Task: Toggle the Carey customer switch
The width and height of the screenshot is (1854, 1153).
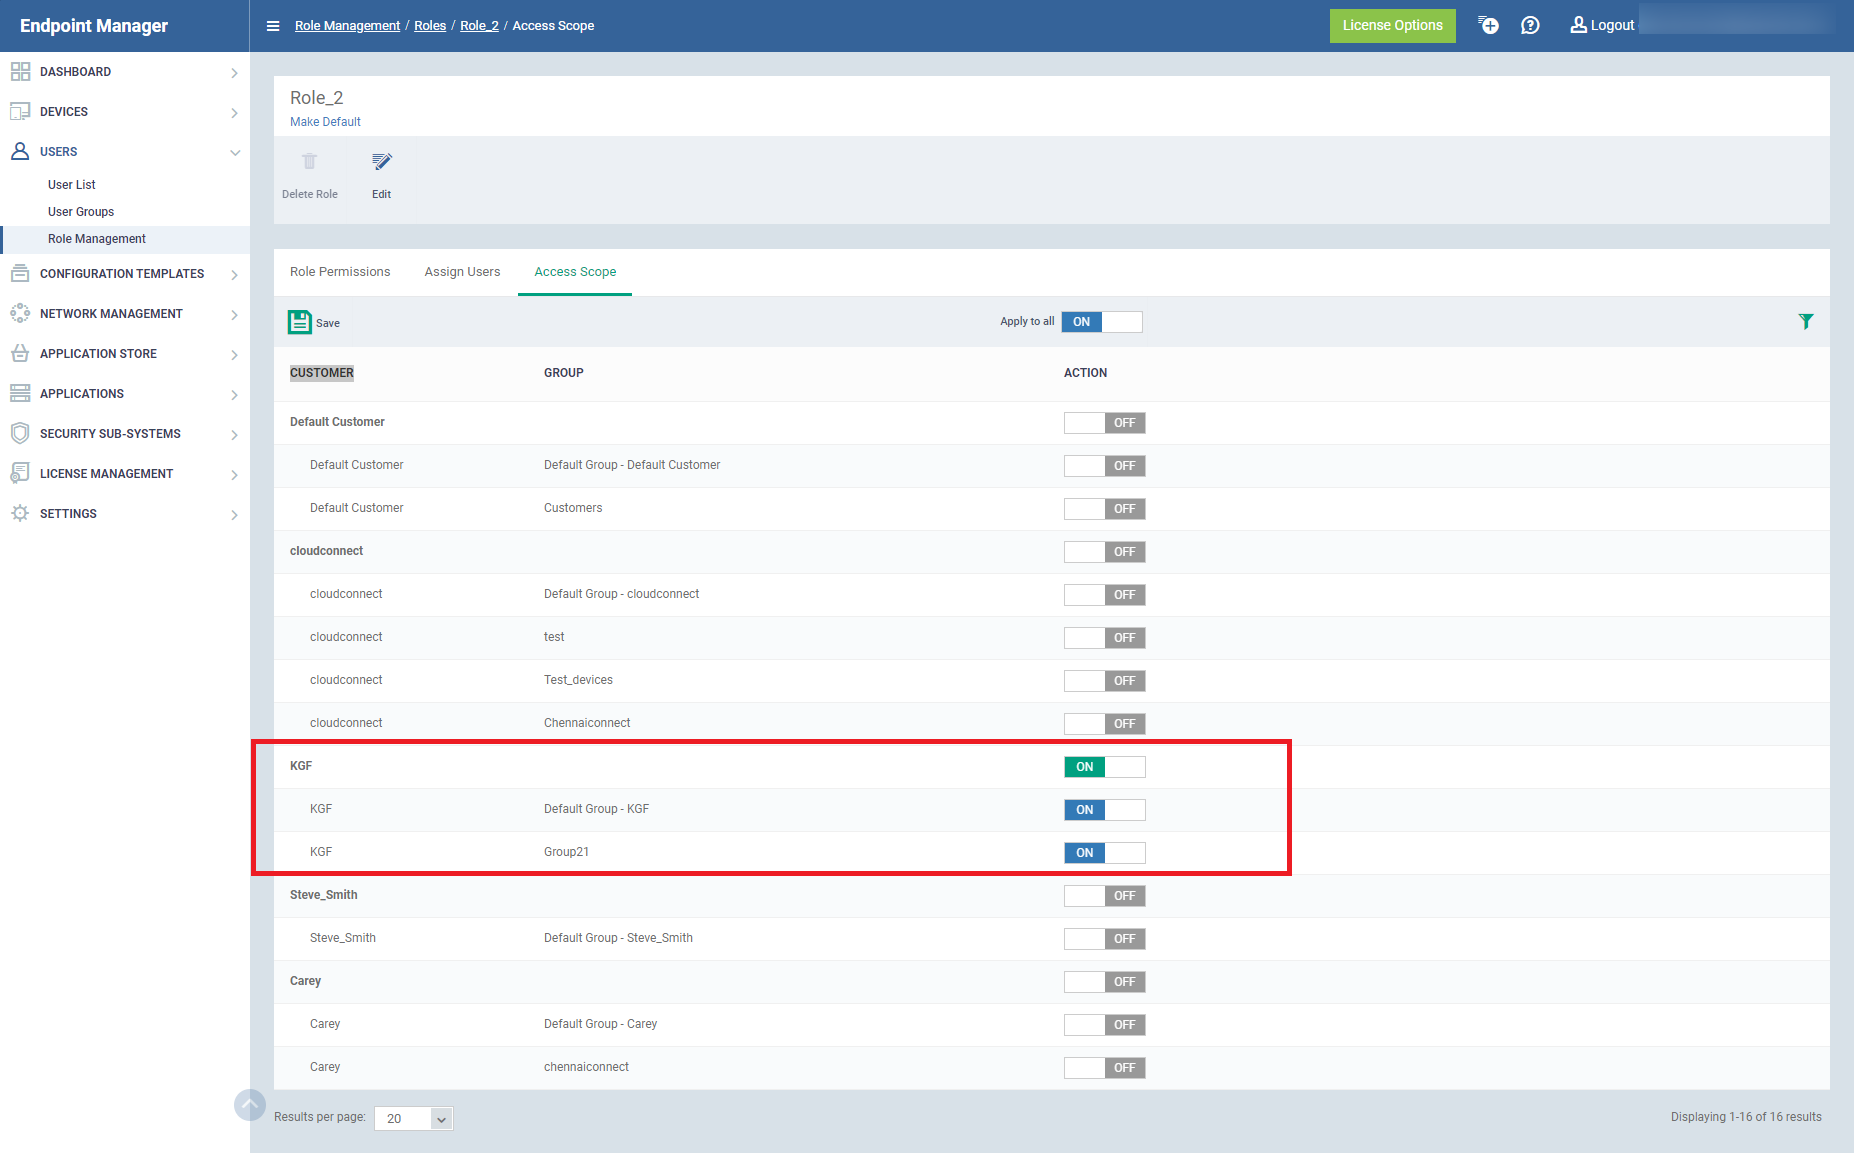Action: pos(1105,982)
